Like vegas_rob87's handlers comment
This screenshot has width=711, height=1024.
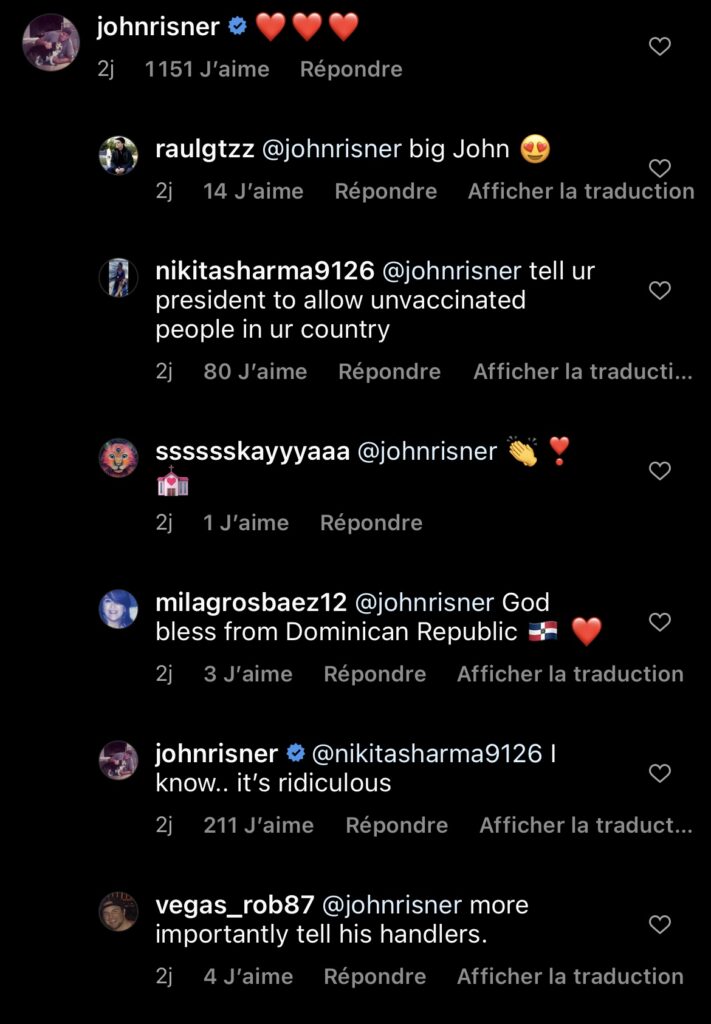point(660,925)
